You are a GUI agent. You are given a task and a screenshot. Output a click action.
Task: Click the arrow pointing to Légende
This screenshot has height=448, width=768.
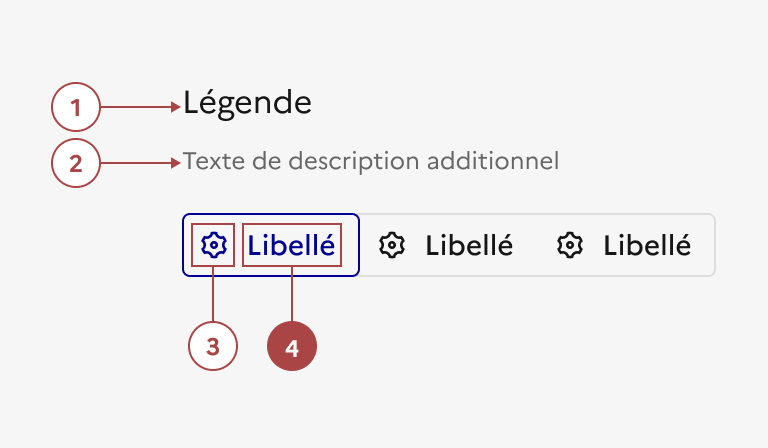pos(140,106)
